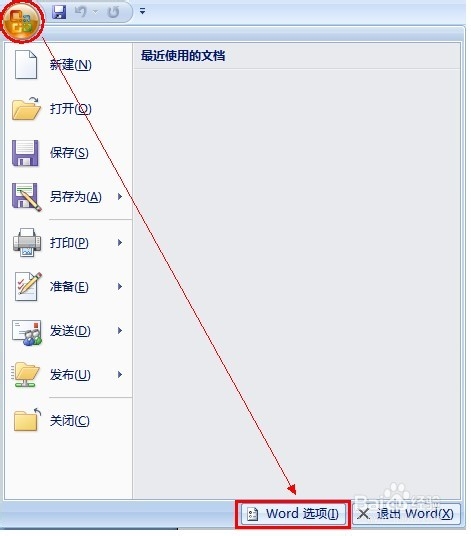Choose 准备(E) from the Office menu
This screenshot has width=471, height=536.
pos(68,286)
